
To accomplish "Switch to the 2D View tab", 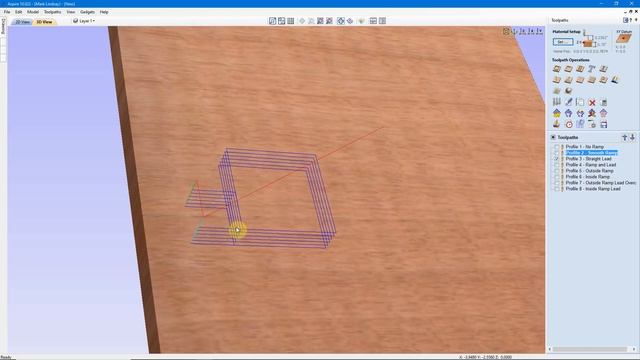I will [22, 22].
